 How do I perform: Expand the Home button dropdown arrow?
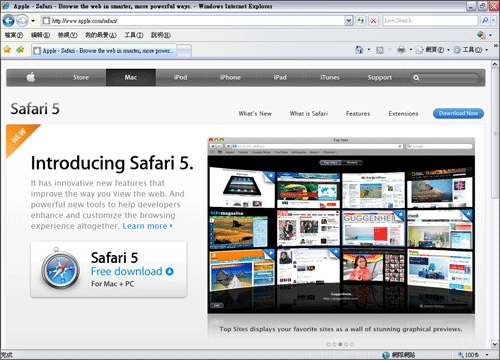click(369, 50)
